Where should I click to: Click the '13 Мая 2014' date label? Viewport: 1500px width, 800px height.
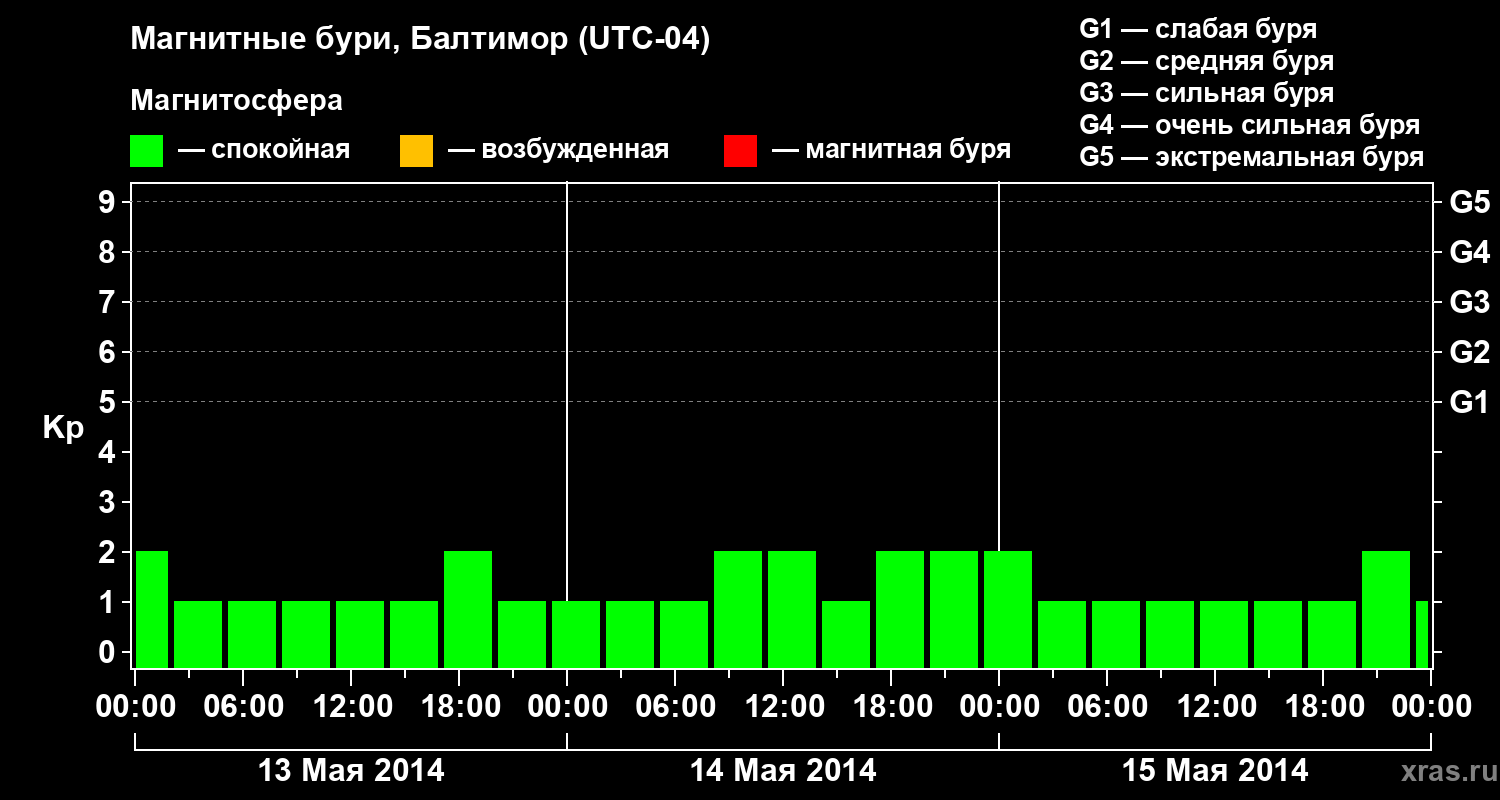pos(351,771)
